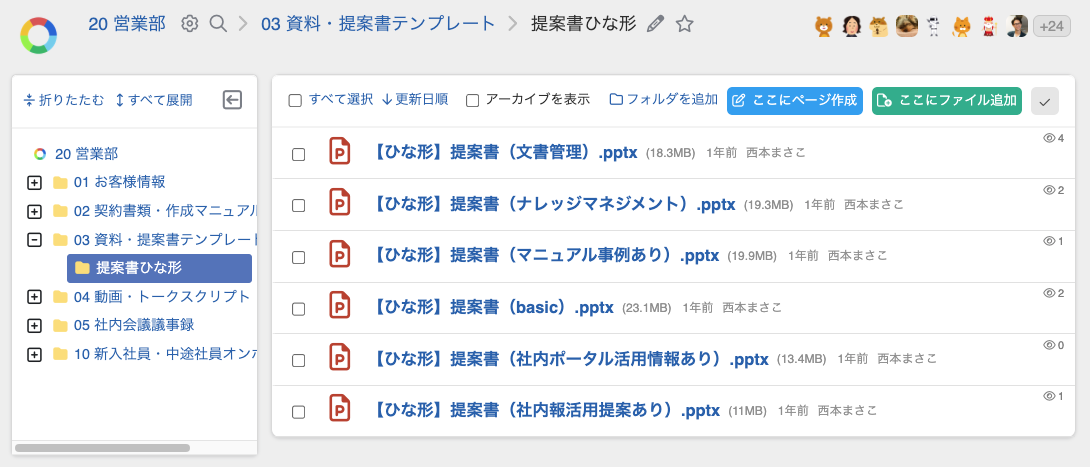Click the pencil edit icon beside 提案書ひな形
The width and height of the screenshot is (1090, 467).
(x=656, y=24)
